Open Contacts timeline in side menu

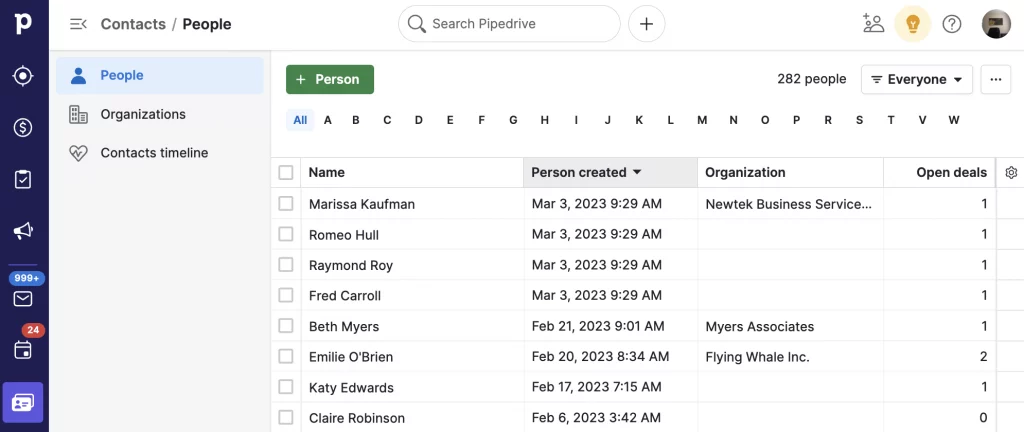click(154, 153)
